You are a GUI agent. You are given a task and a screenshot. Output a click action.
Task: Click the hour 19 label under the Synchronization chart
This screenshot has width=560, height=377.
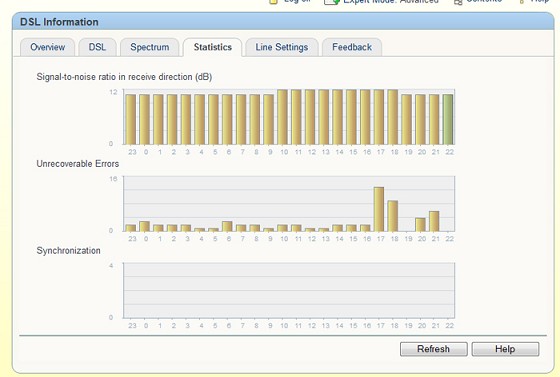(x=408, y=326)
